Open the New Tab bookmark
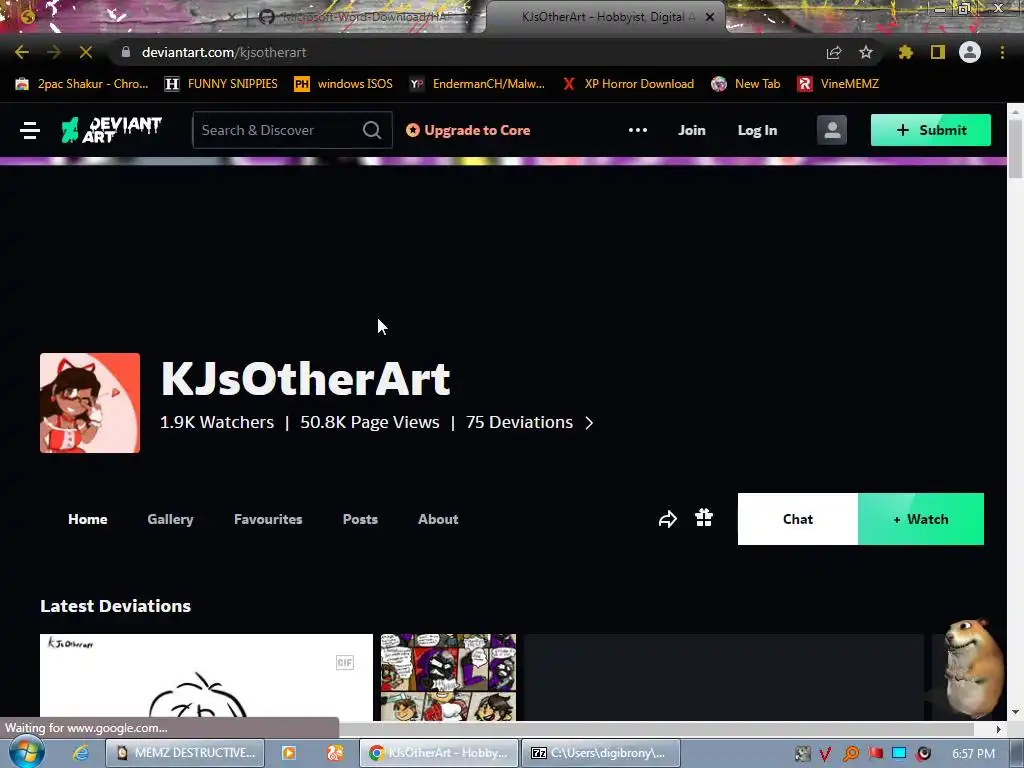Image resolution: width=1024 pixels, height=768 pixels. point(746,84)
